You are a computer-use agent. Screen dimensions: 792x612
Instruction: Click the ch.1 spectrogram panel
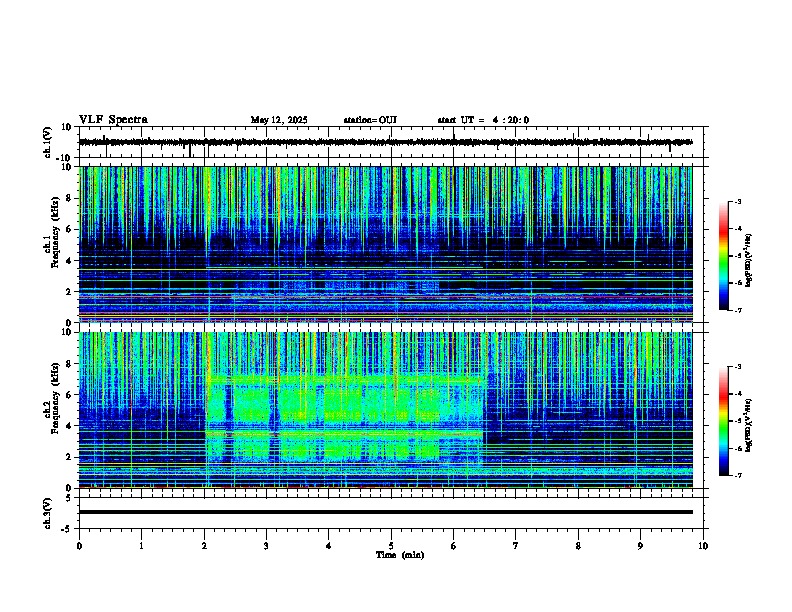pyautogui.click(x=386, y=244)
